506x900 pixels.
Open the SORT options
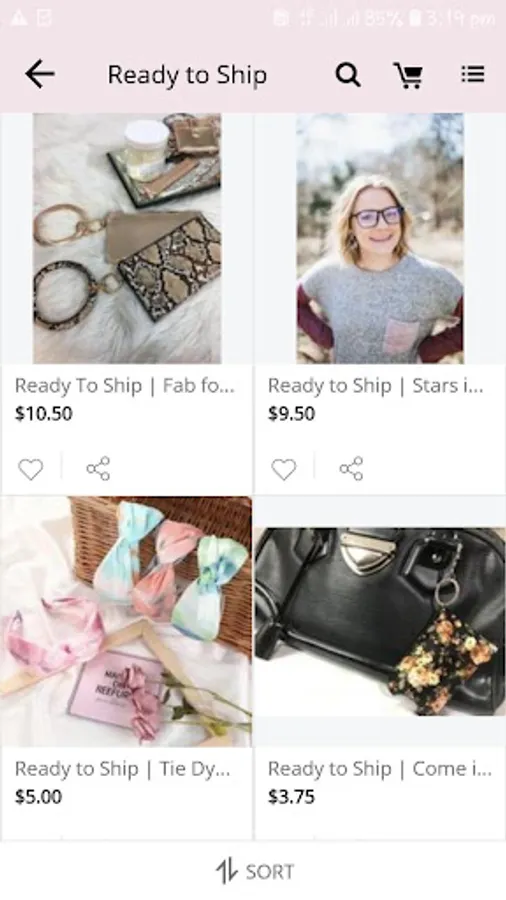254,871
